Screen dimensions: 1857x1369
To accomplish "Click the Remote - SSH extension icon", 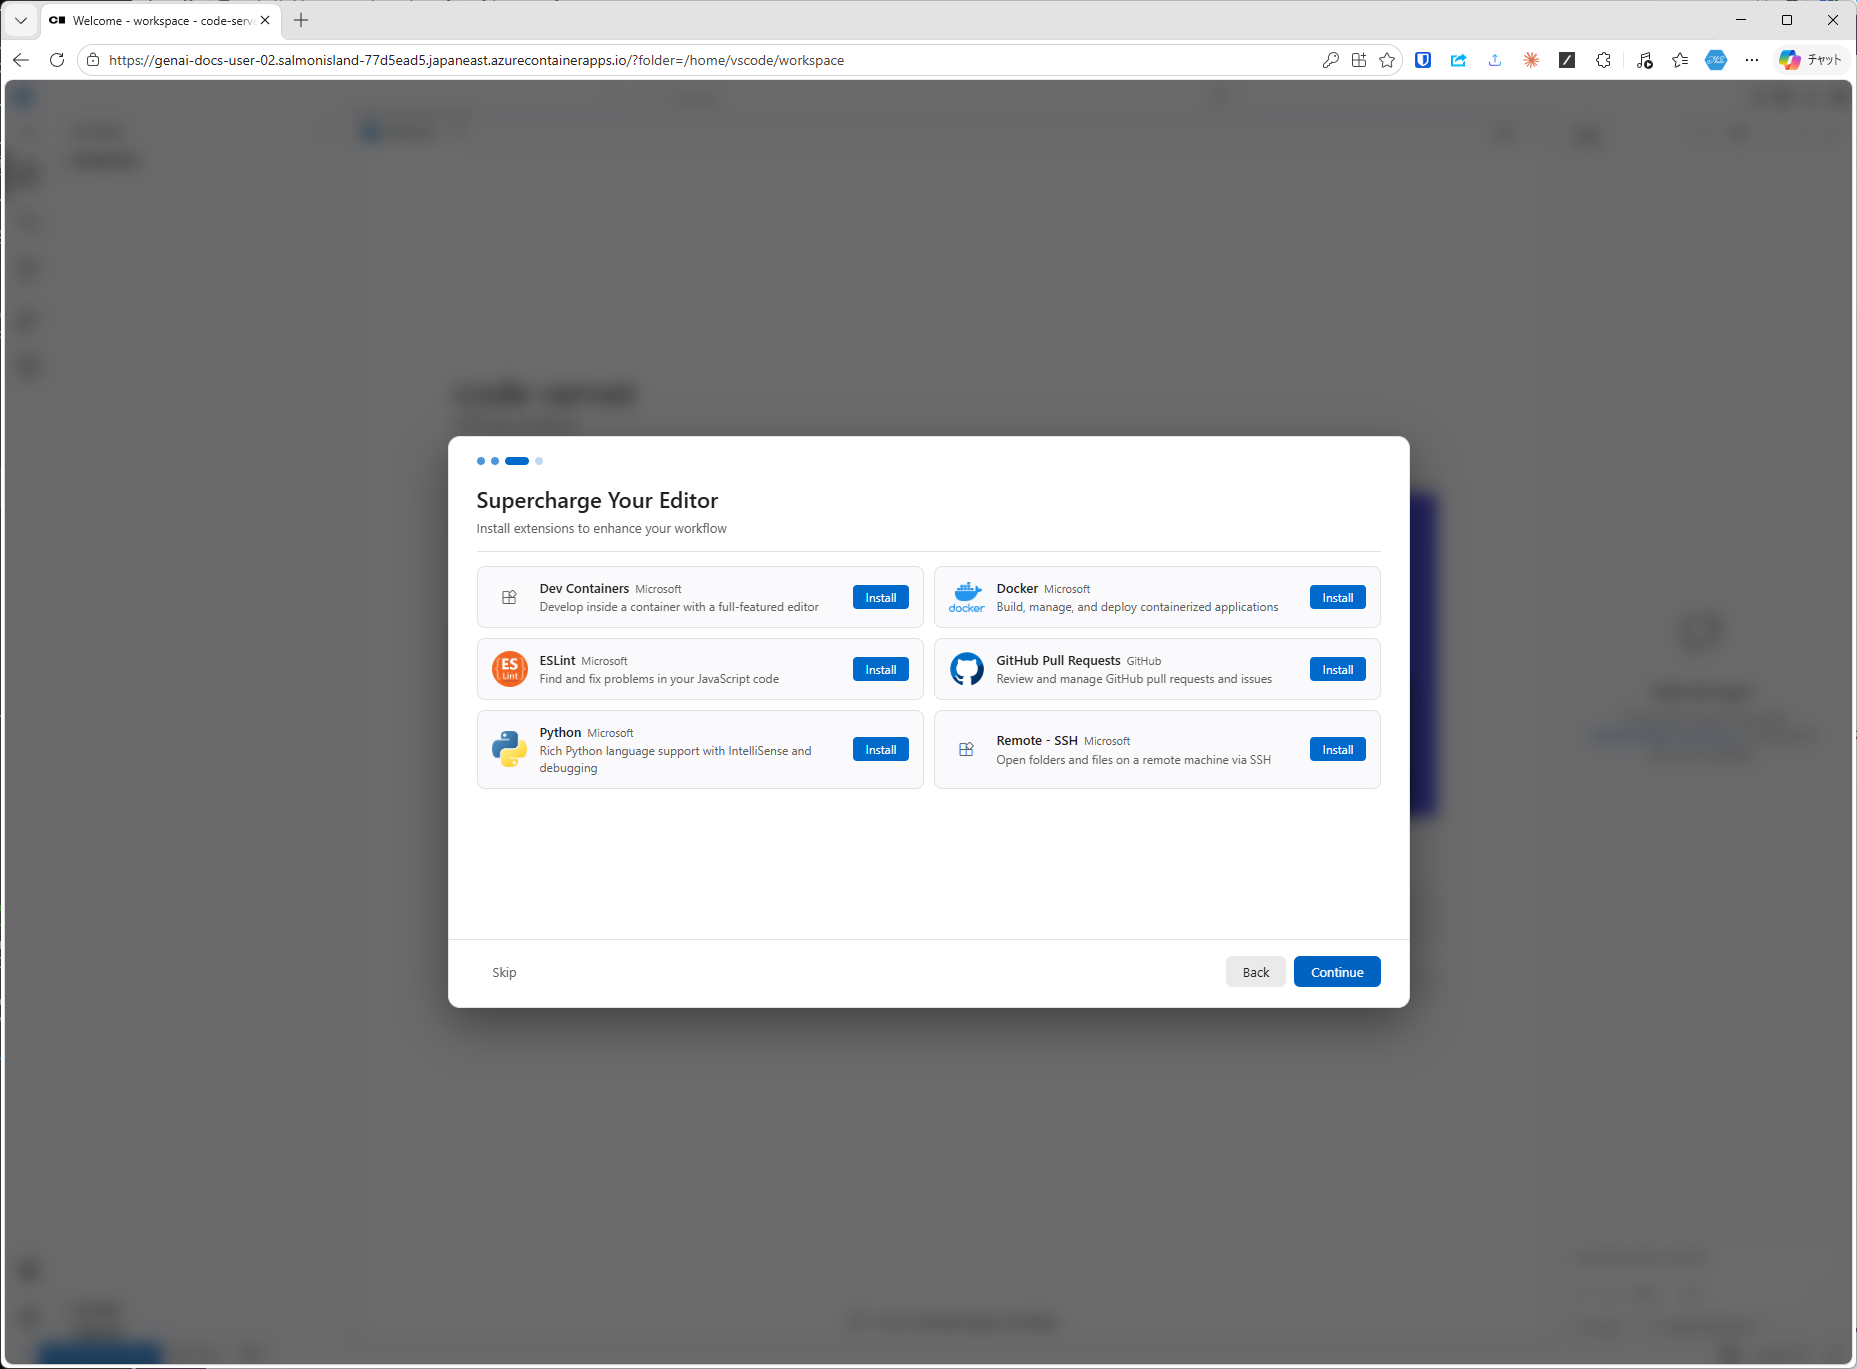I will pyautogui.click(x=966, y=749).
